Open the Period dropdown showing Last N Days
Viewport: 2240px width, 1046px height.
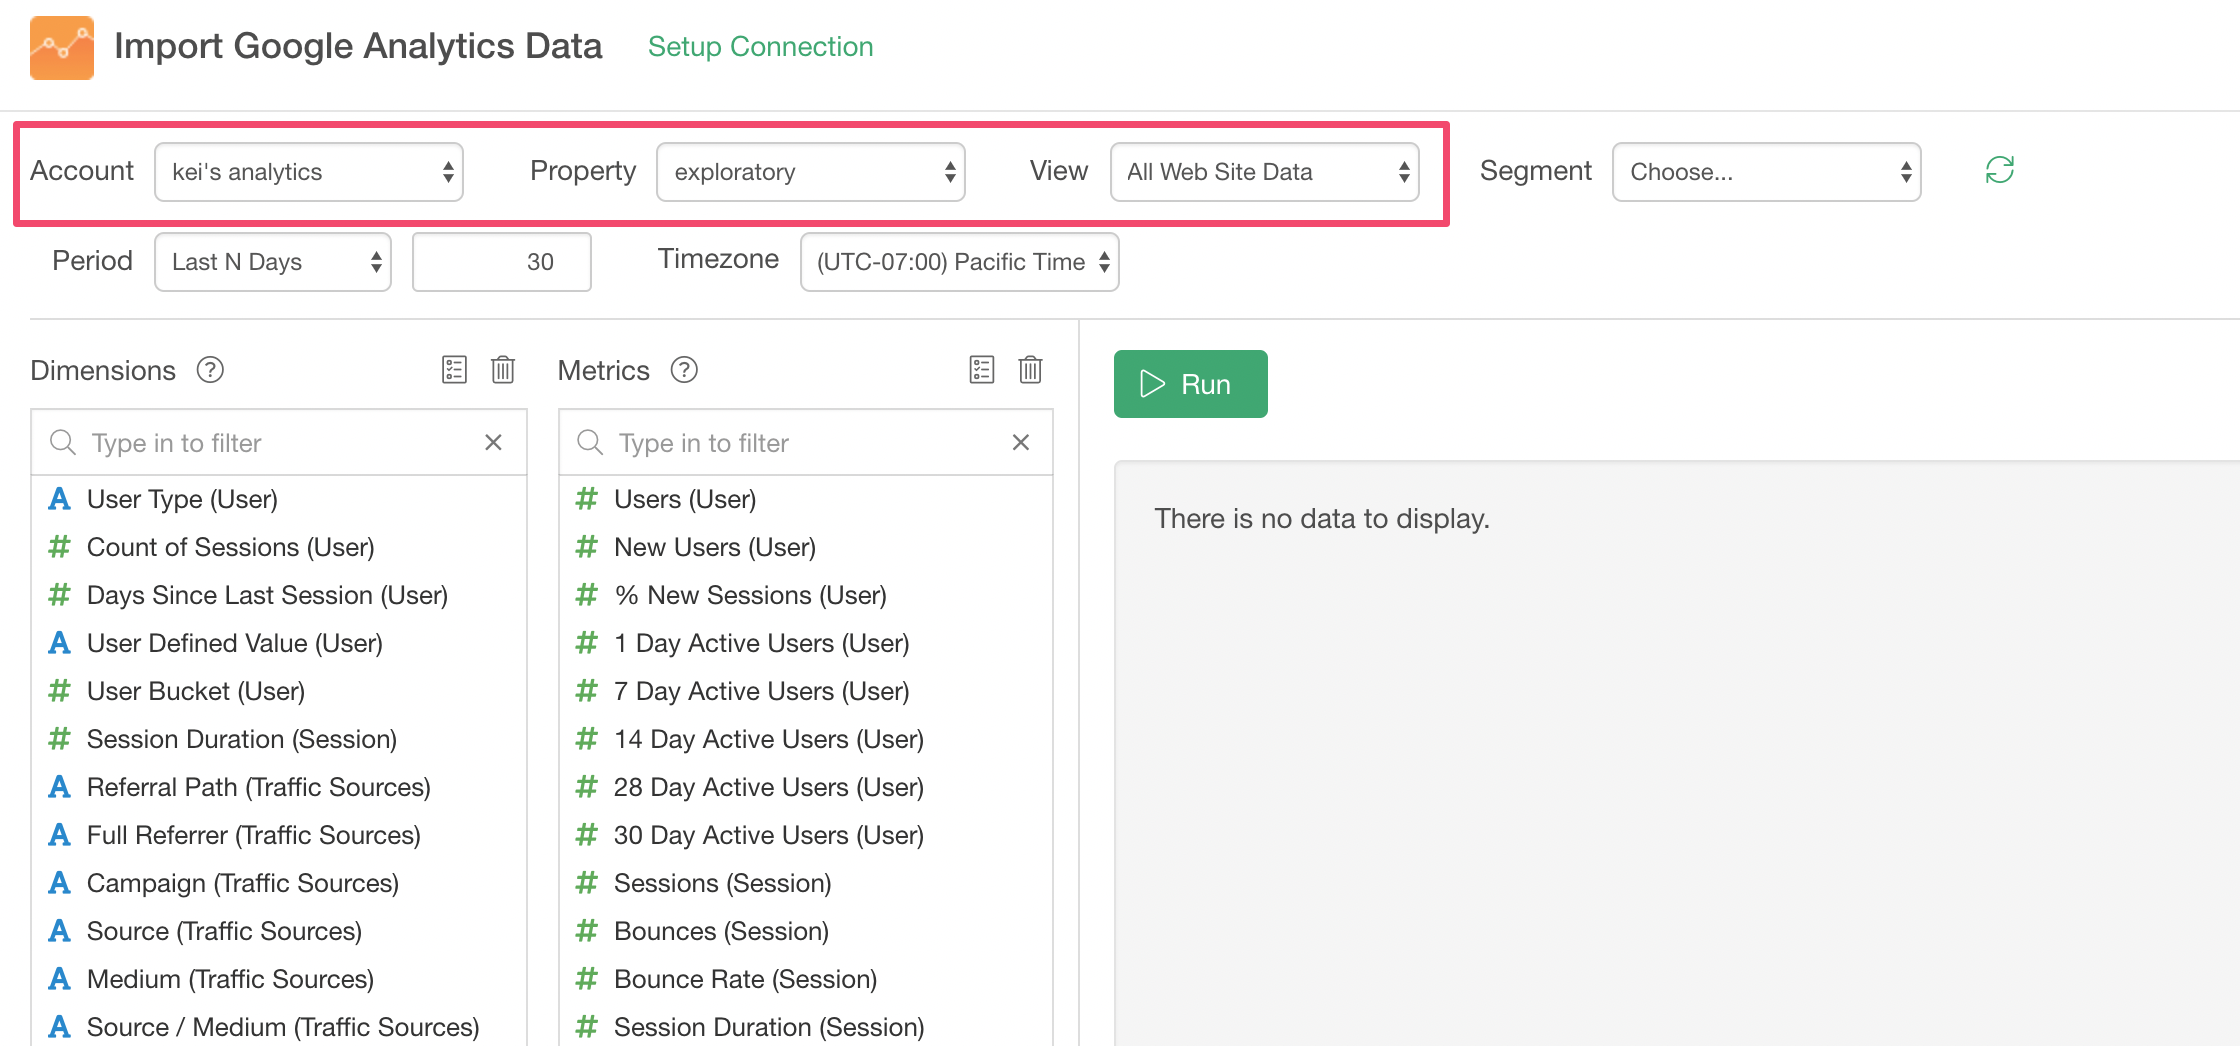[273, 262]
